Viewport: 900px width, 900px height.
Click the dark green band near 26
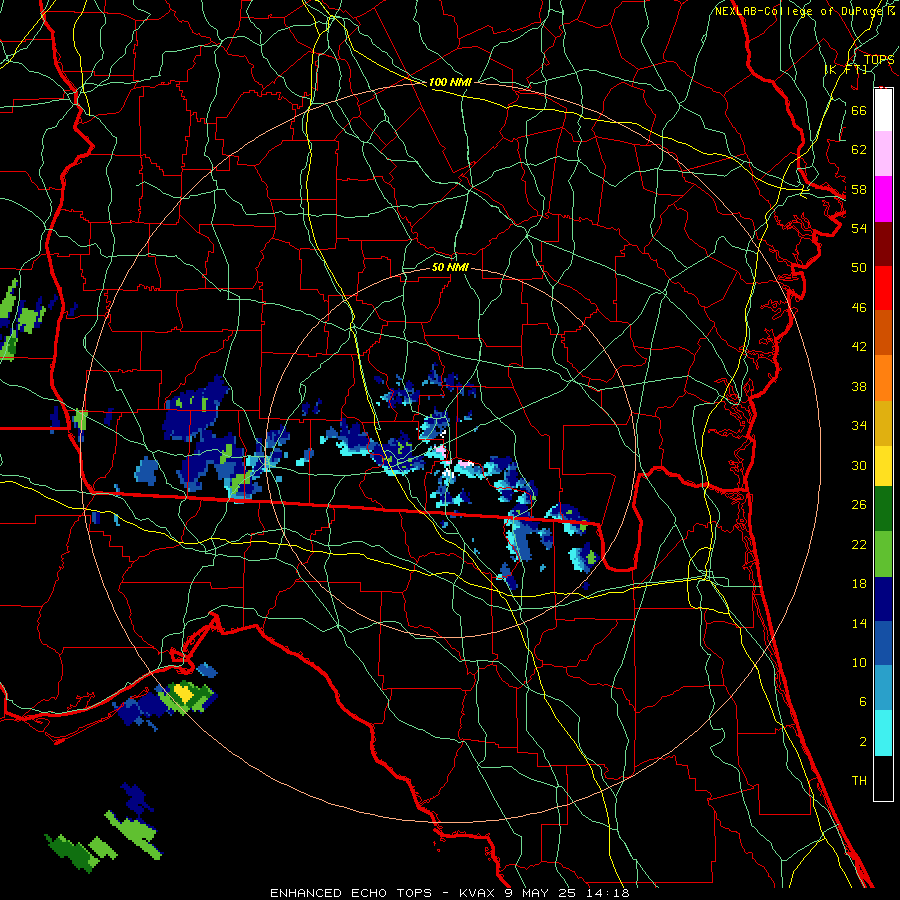pyautogui.click(x=883, y=509)
